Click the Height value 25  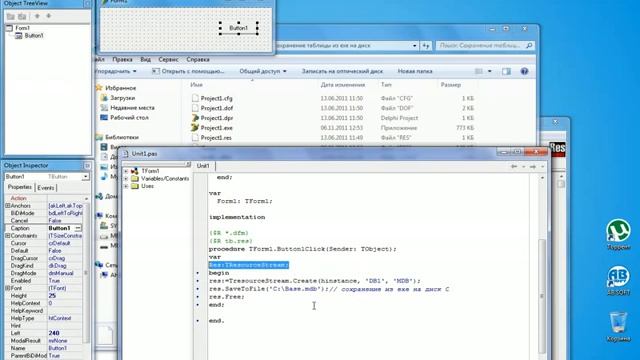[52, 296]
